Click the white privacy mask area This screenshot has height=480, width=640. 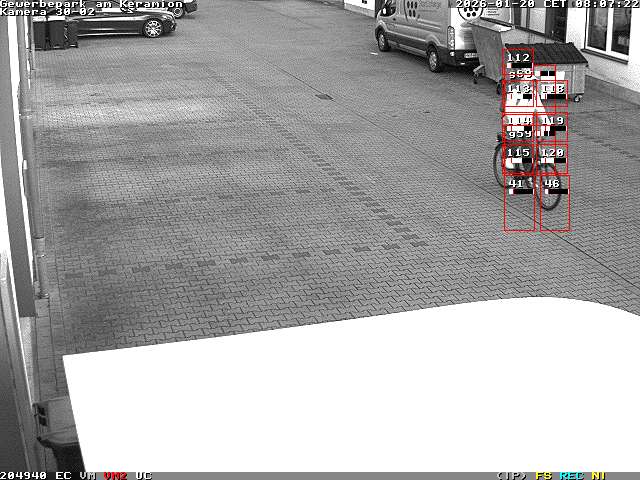[x=350, y=390]
